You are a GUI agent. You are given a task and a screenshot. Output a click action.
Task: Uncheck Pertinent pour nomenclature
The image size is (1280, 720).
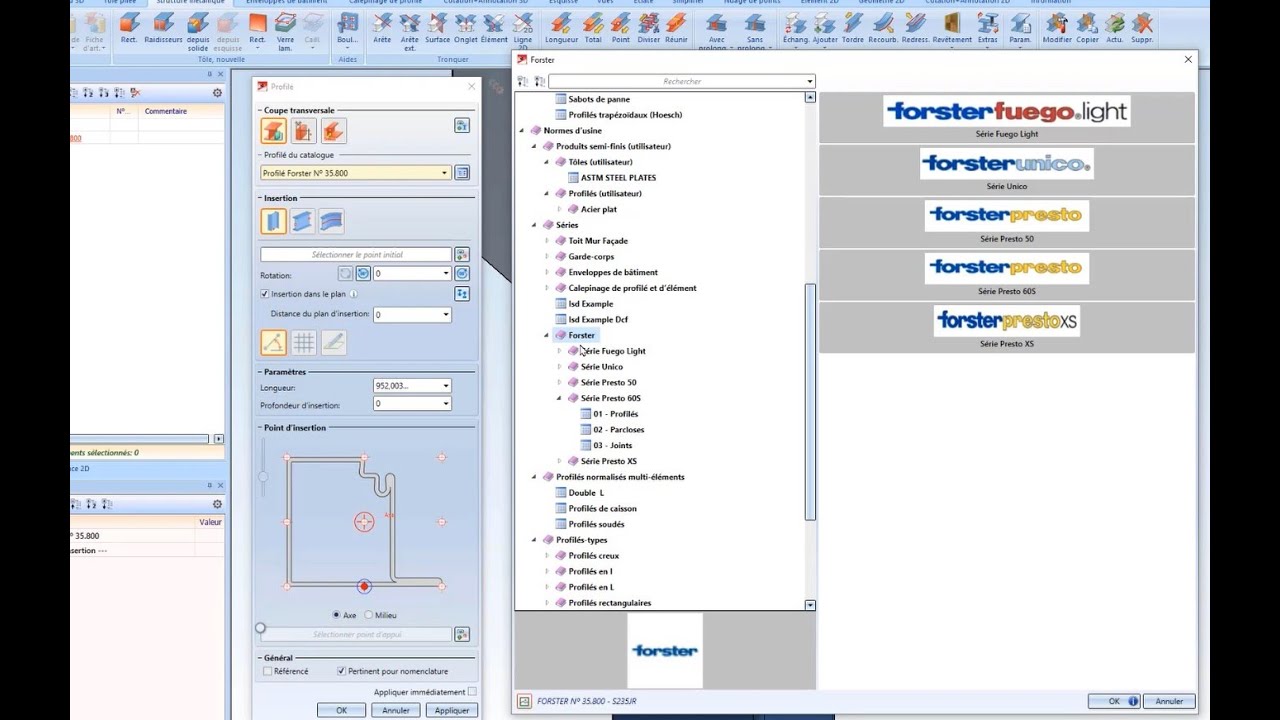[341, 671]
